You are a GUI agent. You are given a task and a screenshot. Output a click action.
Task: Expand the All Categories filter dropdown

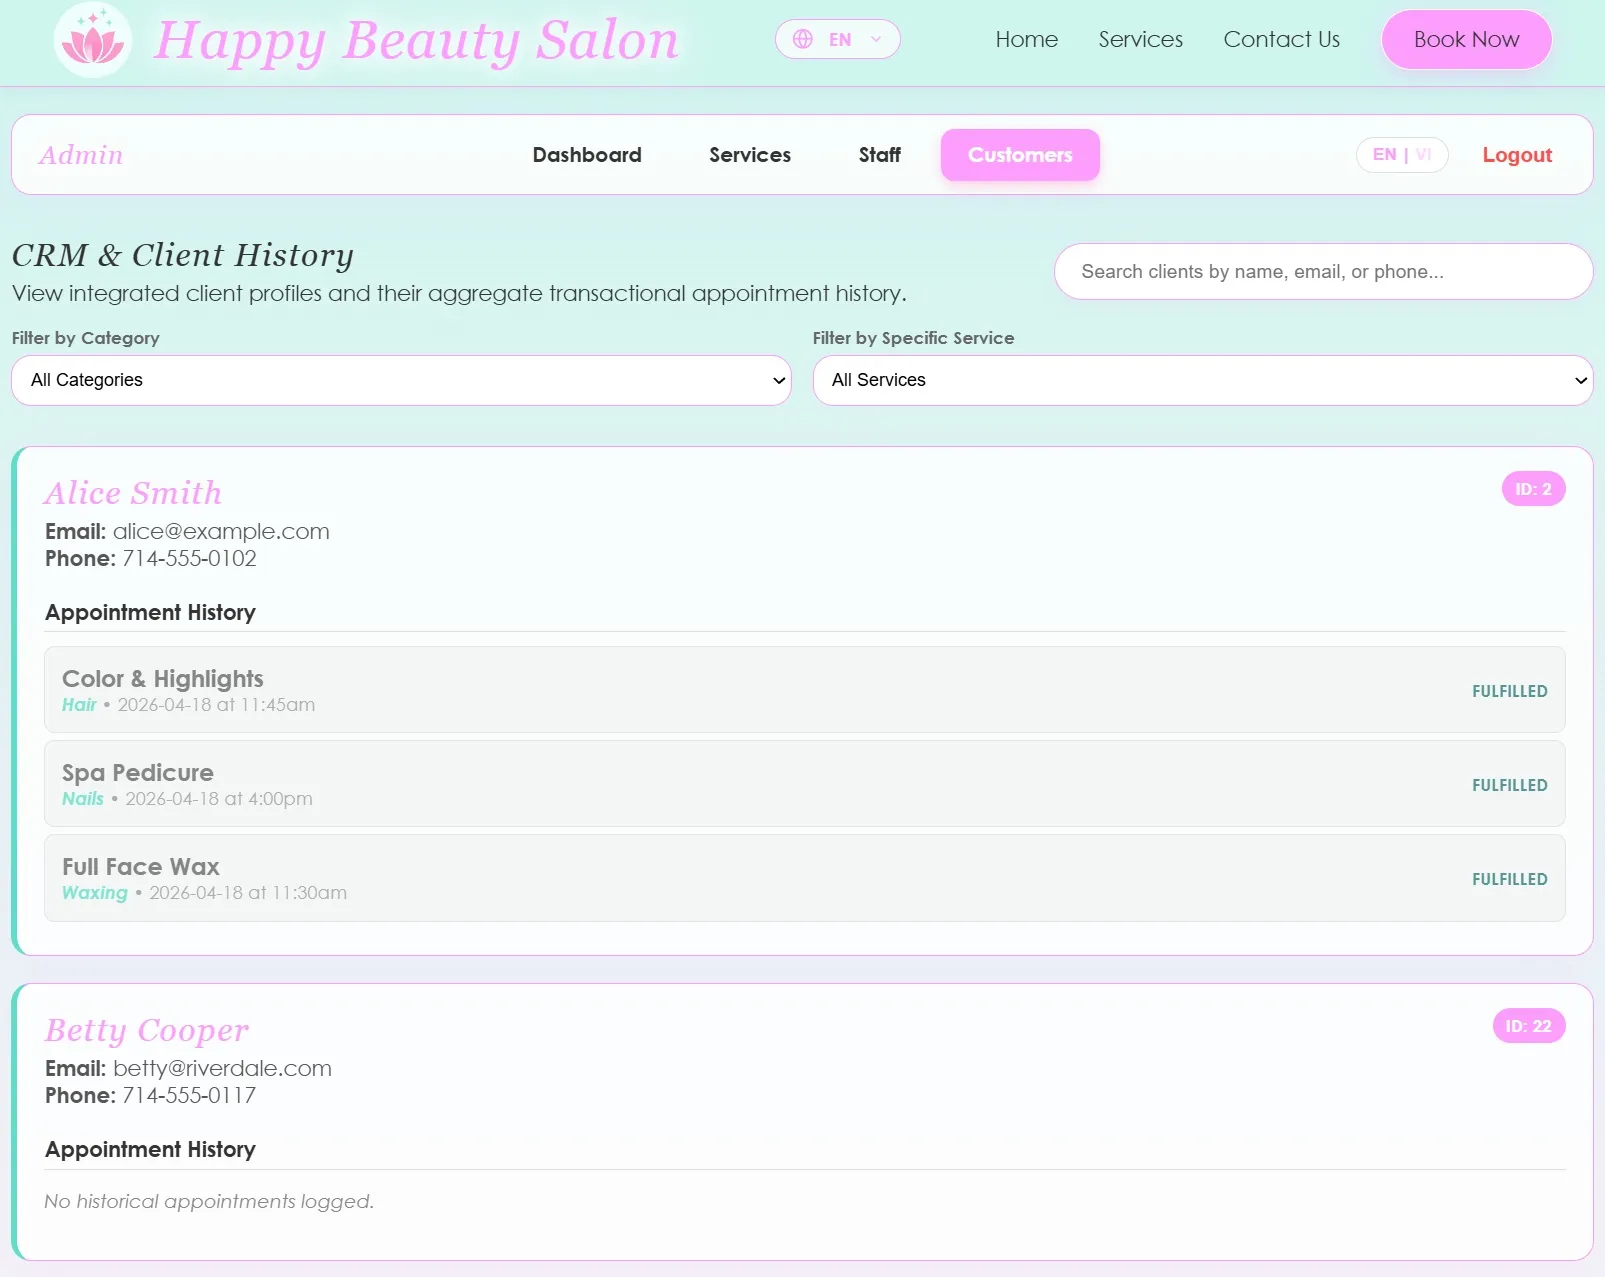click(x=401, y=380)
